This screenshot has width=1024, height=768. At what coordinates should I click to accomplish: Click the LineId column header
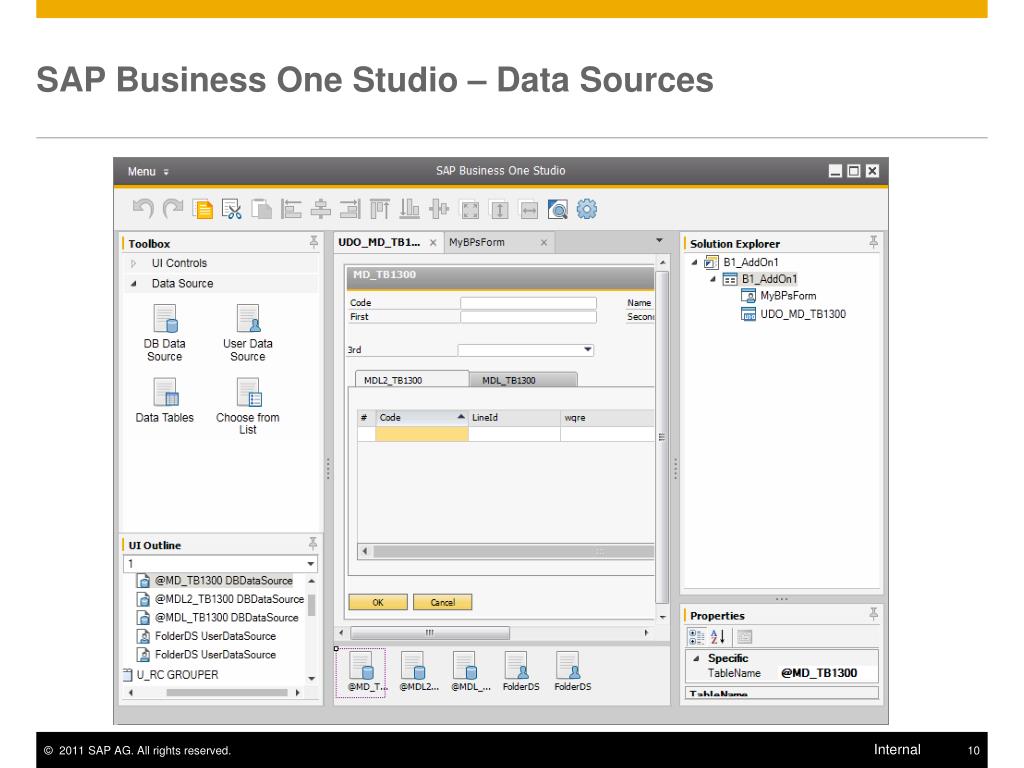coord(515,417)
